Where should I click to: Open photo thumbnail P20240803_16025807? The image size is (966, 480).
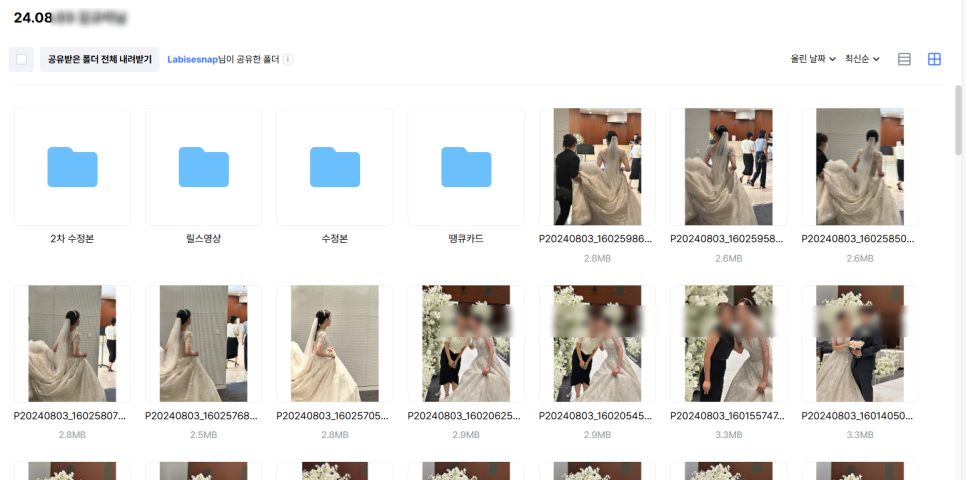[72, 344]
